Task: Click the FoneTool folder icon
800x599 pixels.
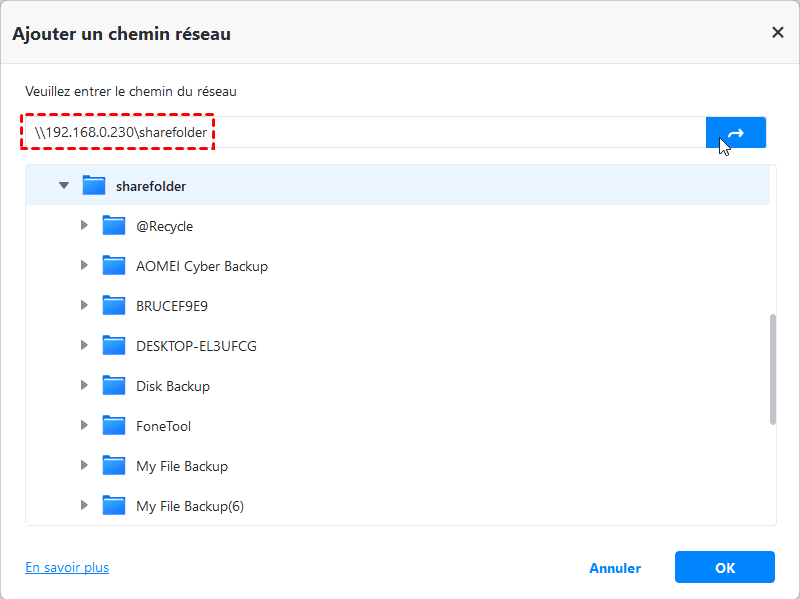Action: pos(114,426)
